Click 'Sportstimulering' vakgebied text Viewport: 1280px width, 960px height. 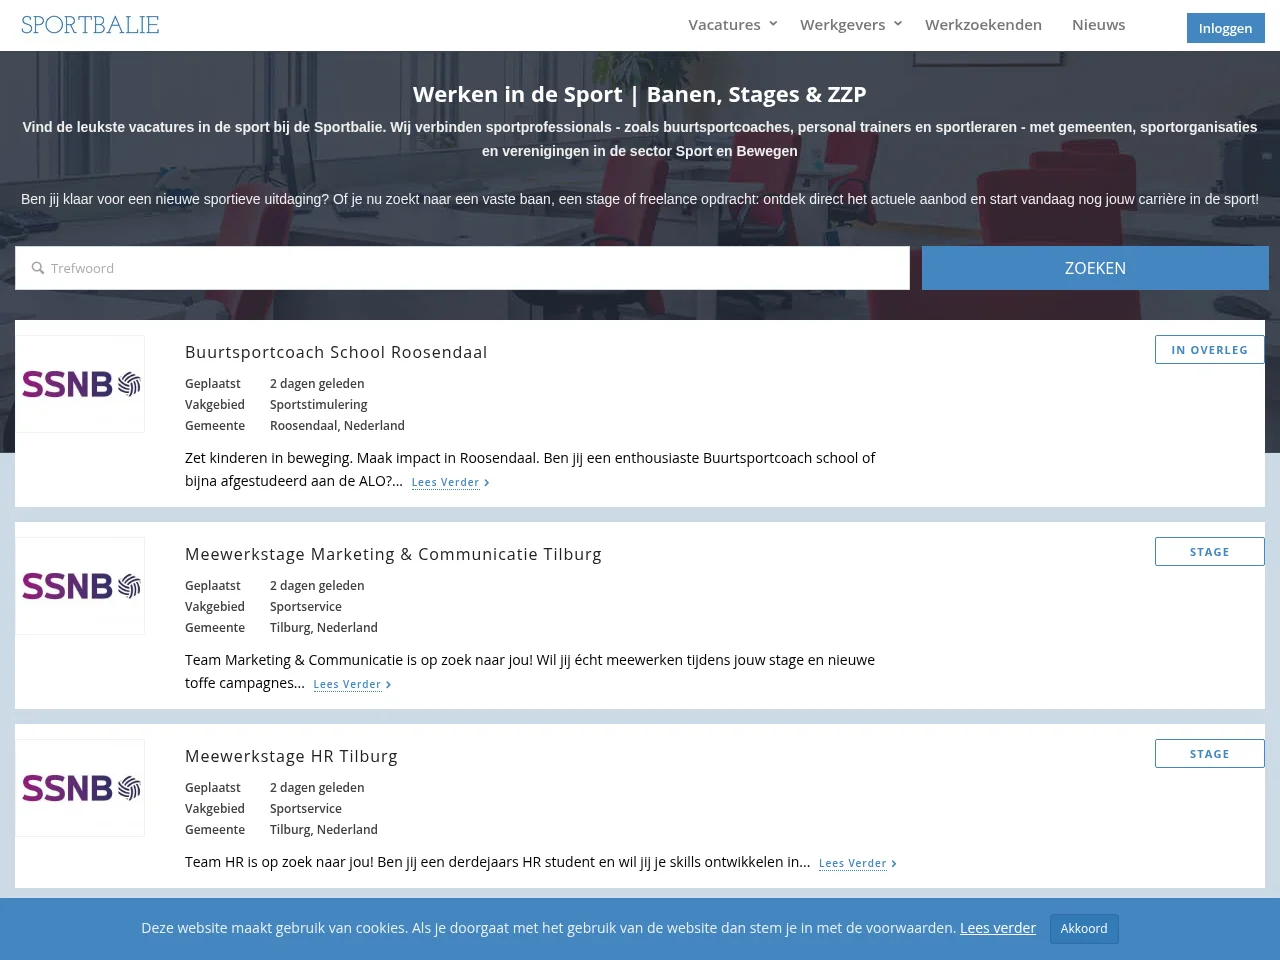click(x=318, y=404)
